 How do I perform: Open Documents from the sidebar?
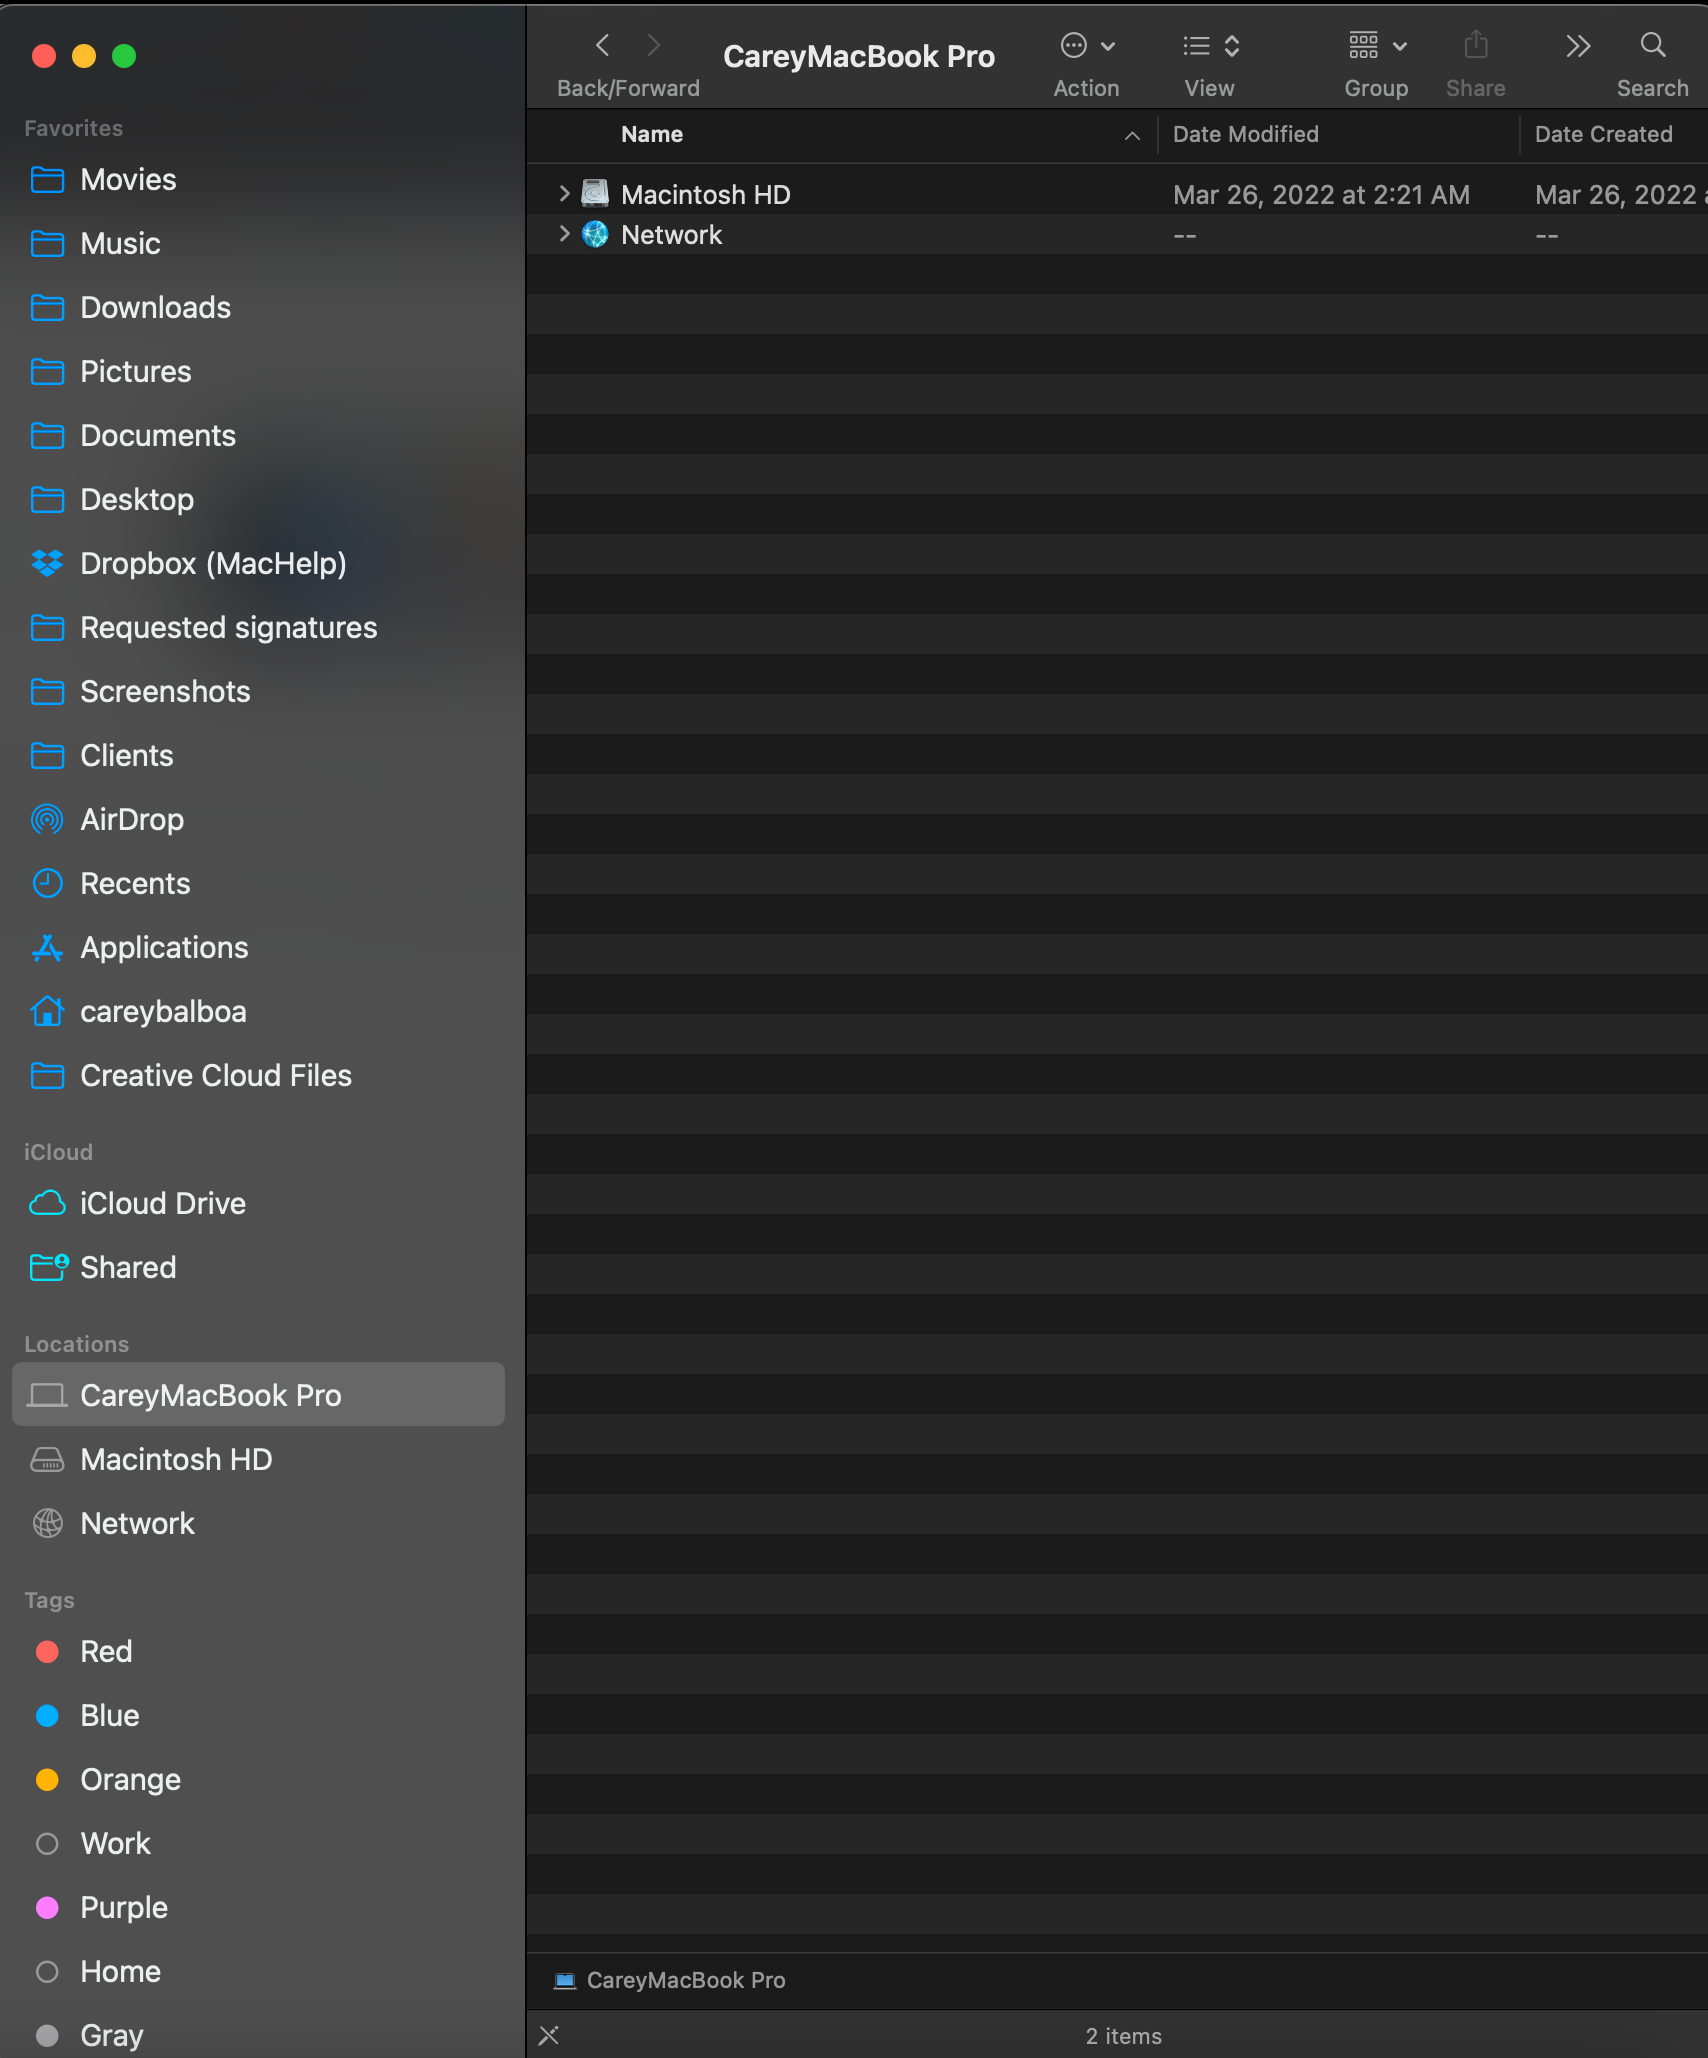tap(258, 436)
